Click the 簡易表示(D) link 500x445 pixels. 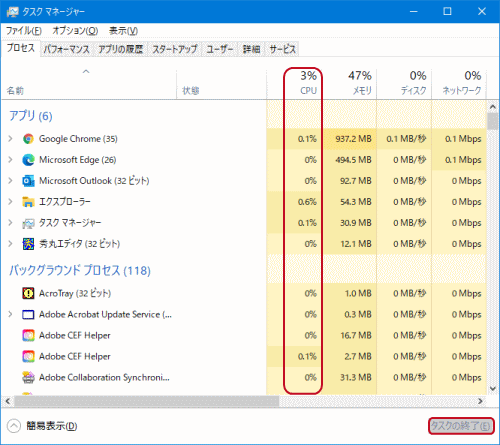coord(52,426)
